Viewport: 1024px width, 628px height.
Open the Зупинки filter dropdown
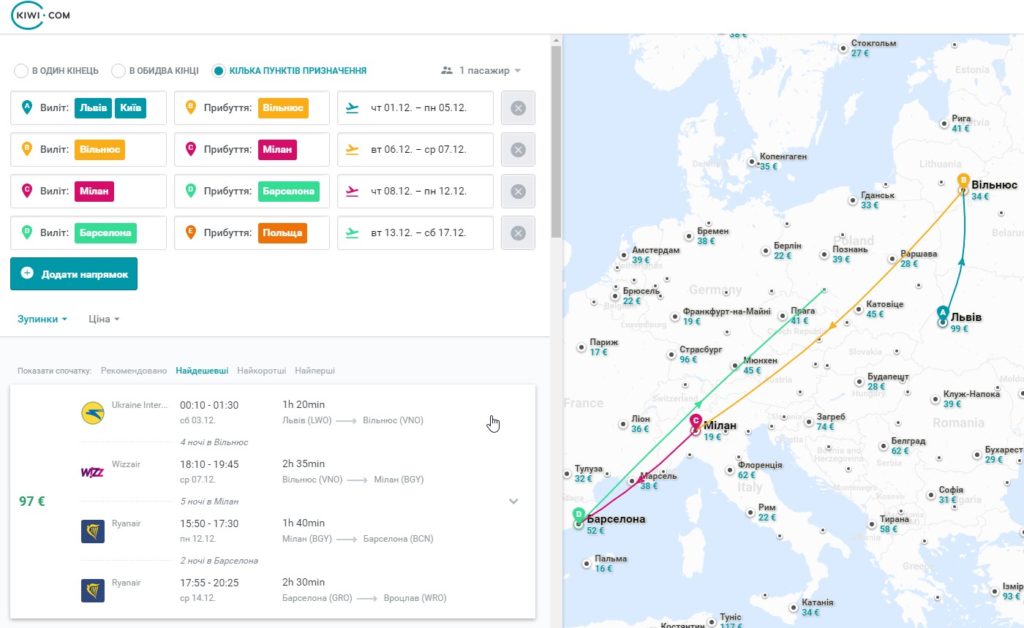point(42,319)
